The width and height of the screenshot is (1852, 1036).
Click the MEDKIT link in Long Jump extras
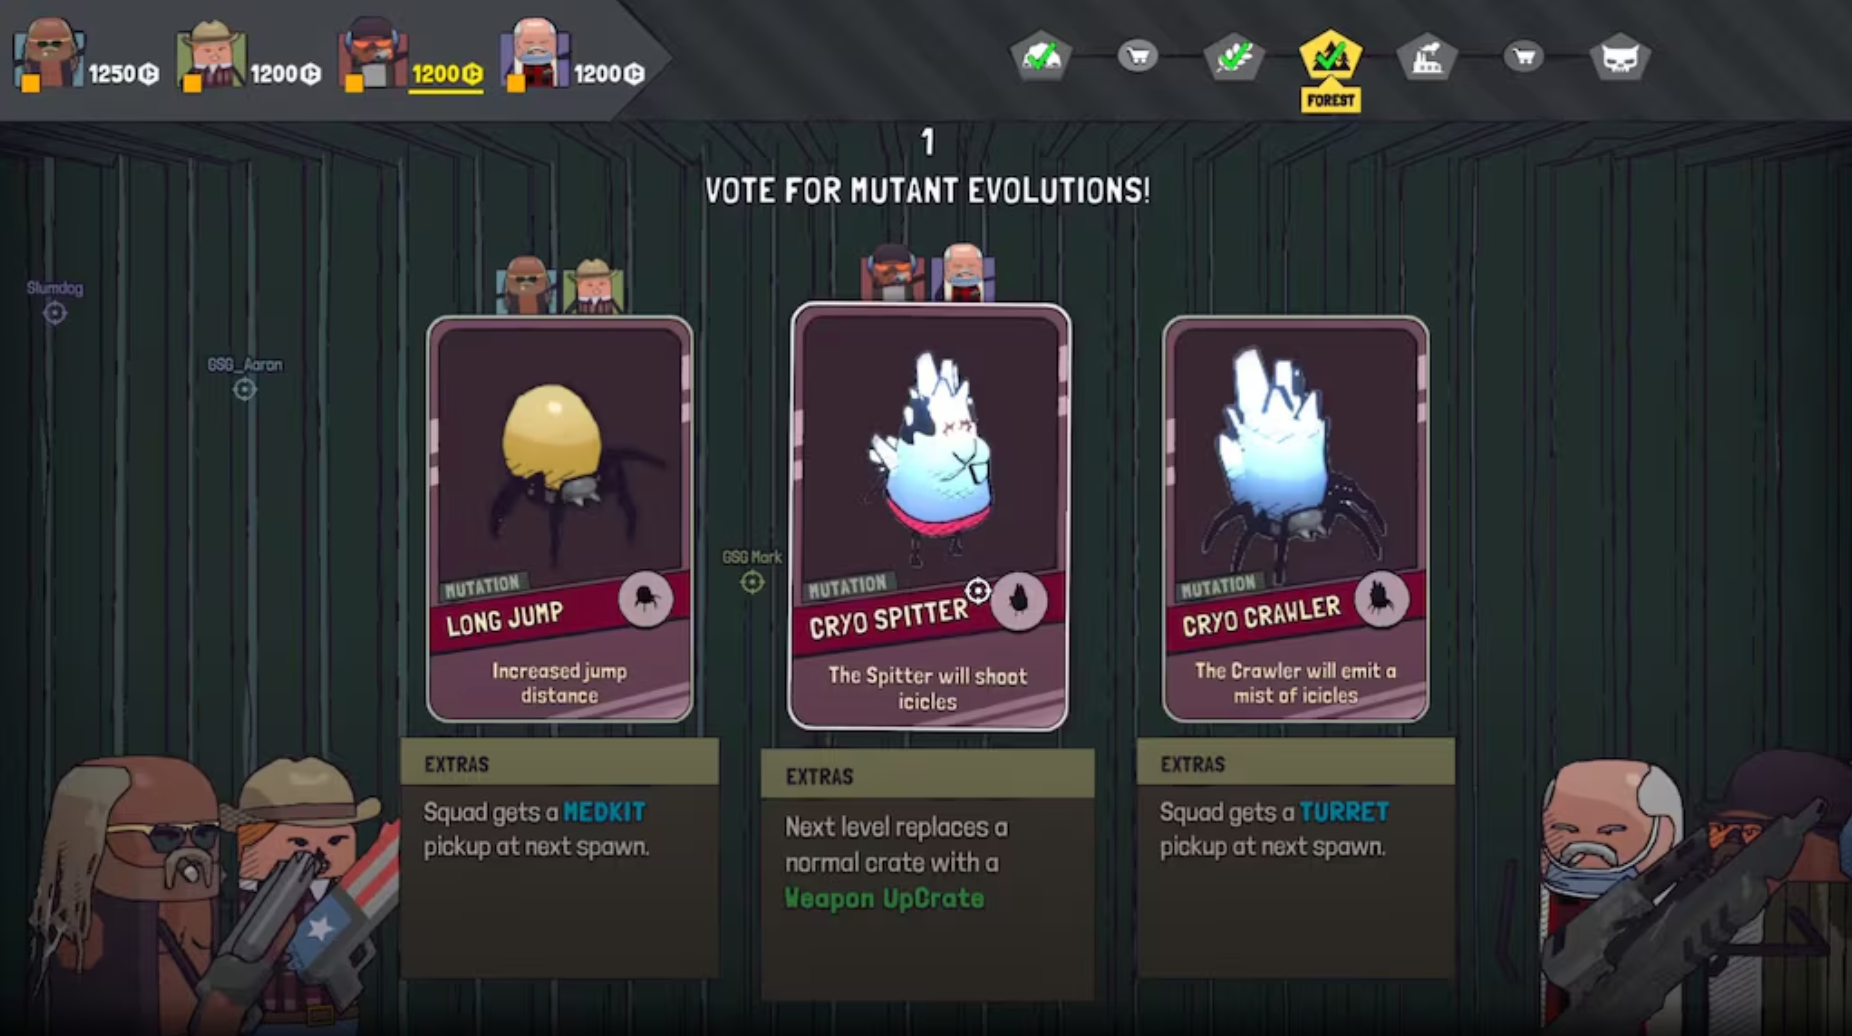click(x=604, y=811)
